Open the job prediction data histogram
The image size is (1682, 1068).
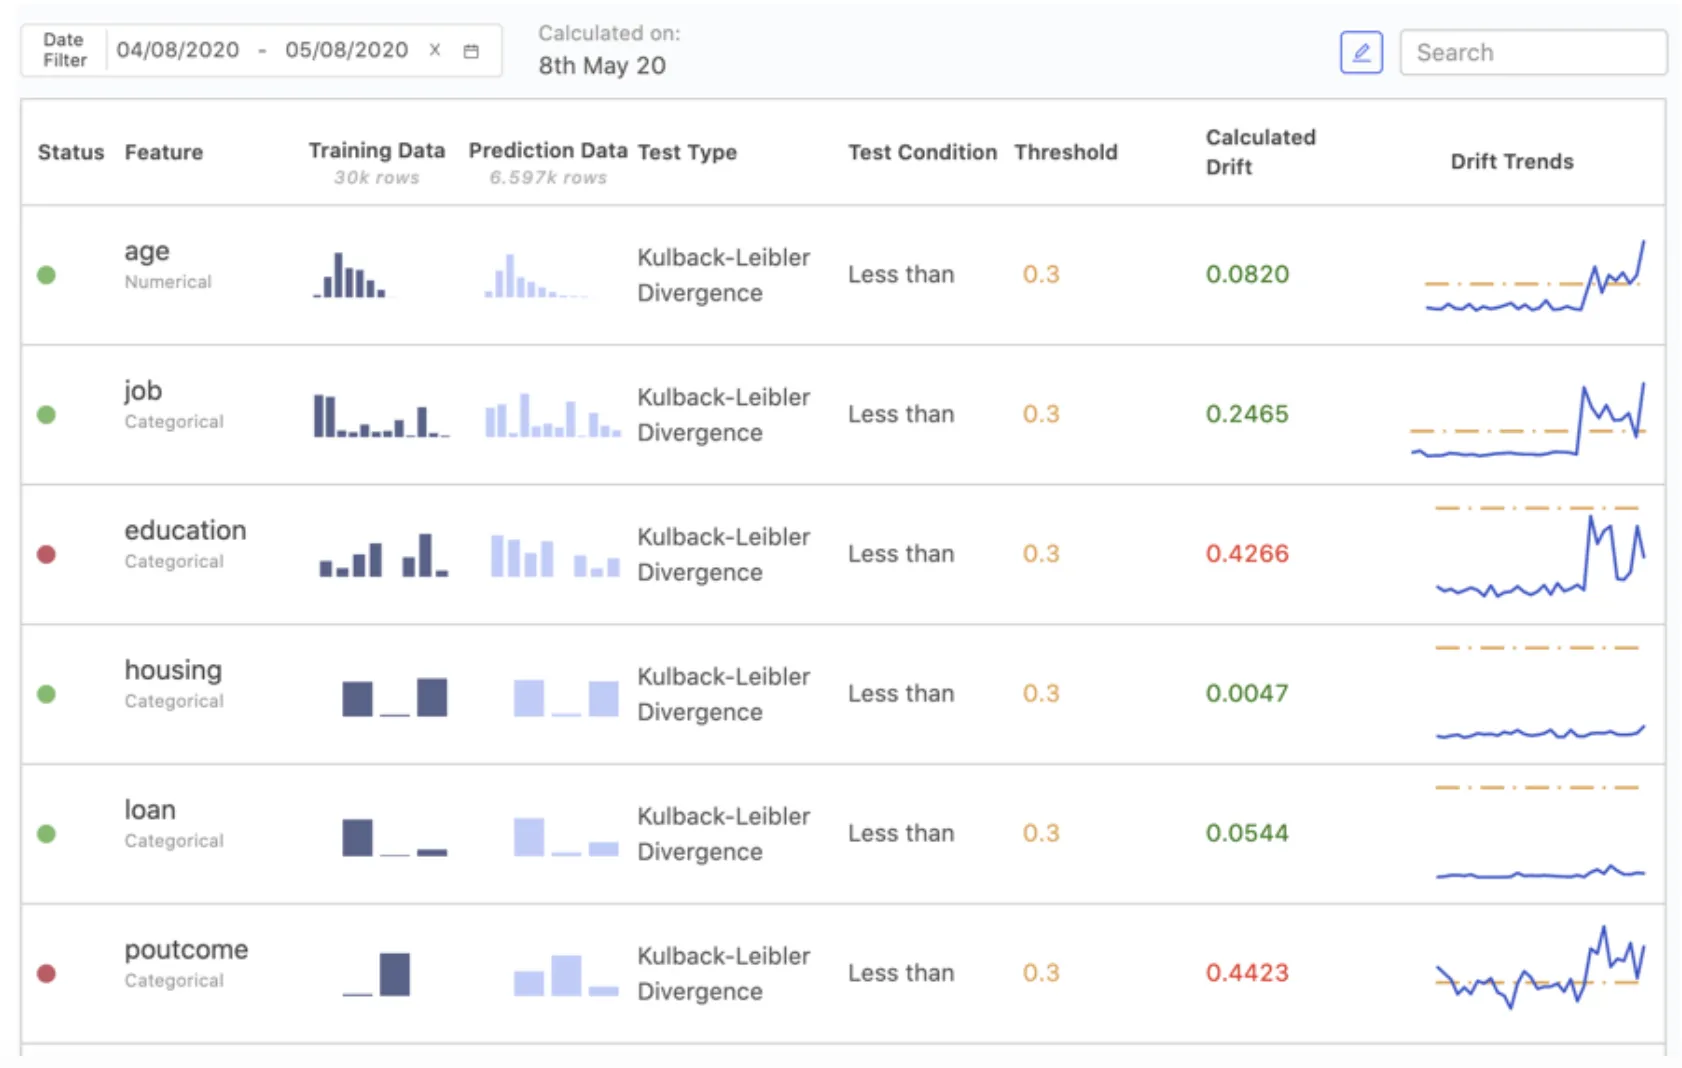pyautogui.click(x=552, y=416)
